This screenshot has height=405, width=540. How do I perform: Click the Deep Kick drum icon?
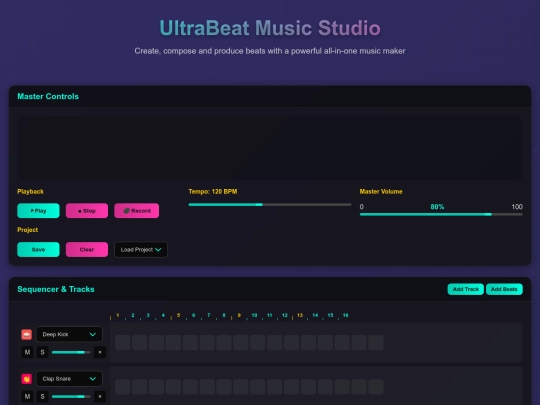[27, 334]
